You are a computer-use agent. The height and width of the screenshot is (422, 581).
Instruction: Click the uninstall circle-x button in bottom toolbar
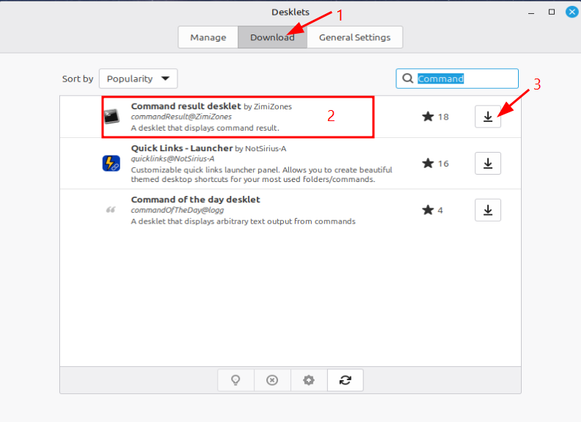[x=272, y=380]
